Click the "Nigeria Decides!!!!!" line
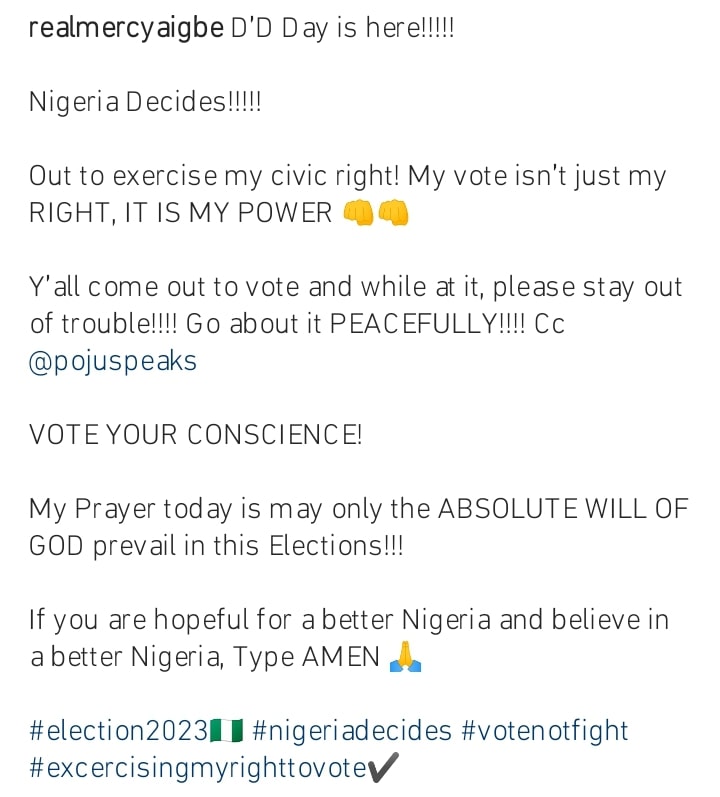Screen dimensions: 720x797 coord(145,102)
